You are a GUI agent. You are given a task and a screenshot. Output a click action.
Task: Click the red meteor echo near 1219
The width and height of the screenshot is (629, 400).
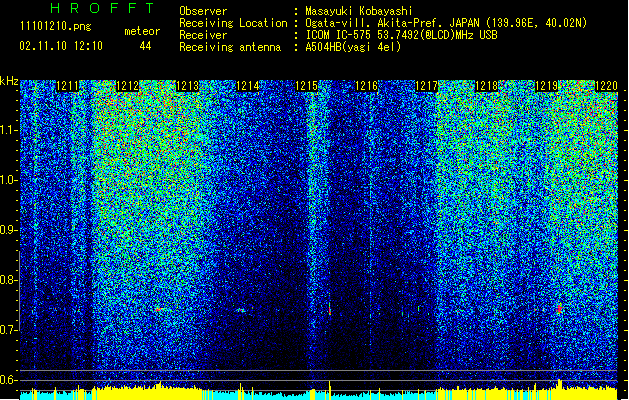point(559,309)
